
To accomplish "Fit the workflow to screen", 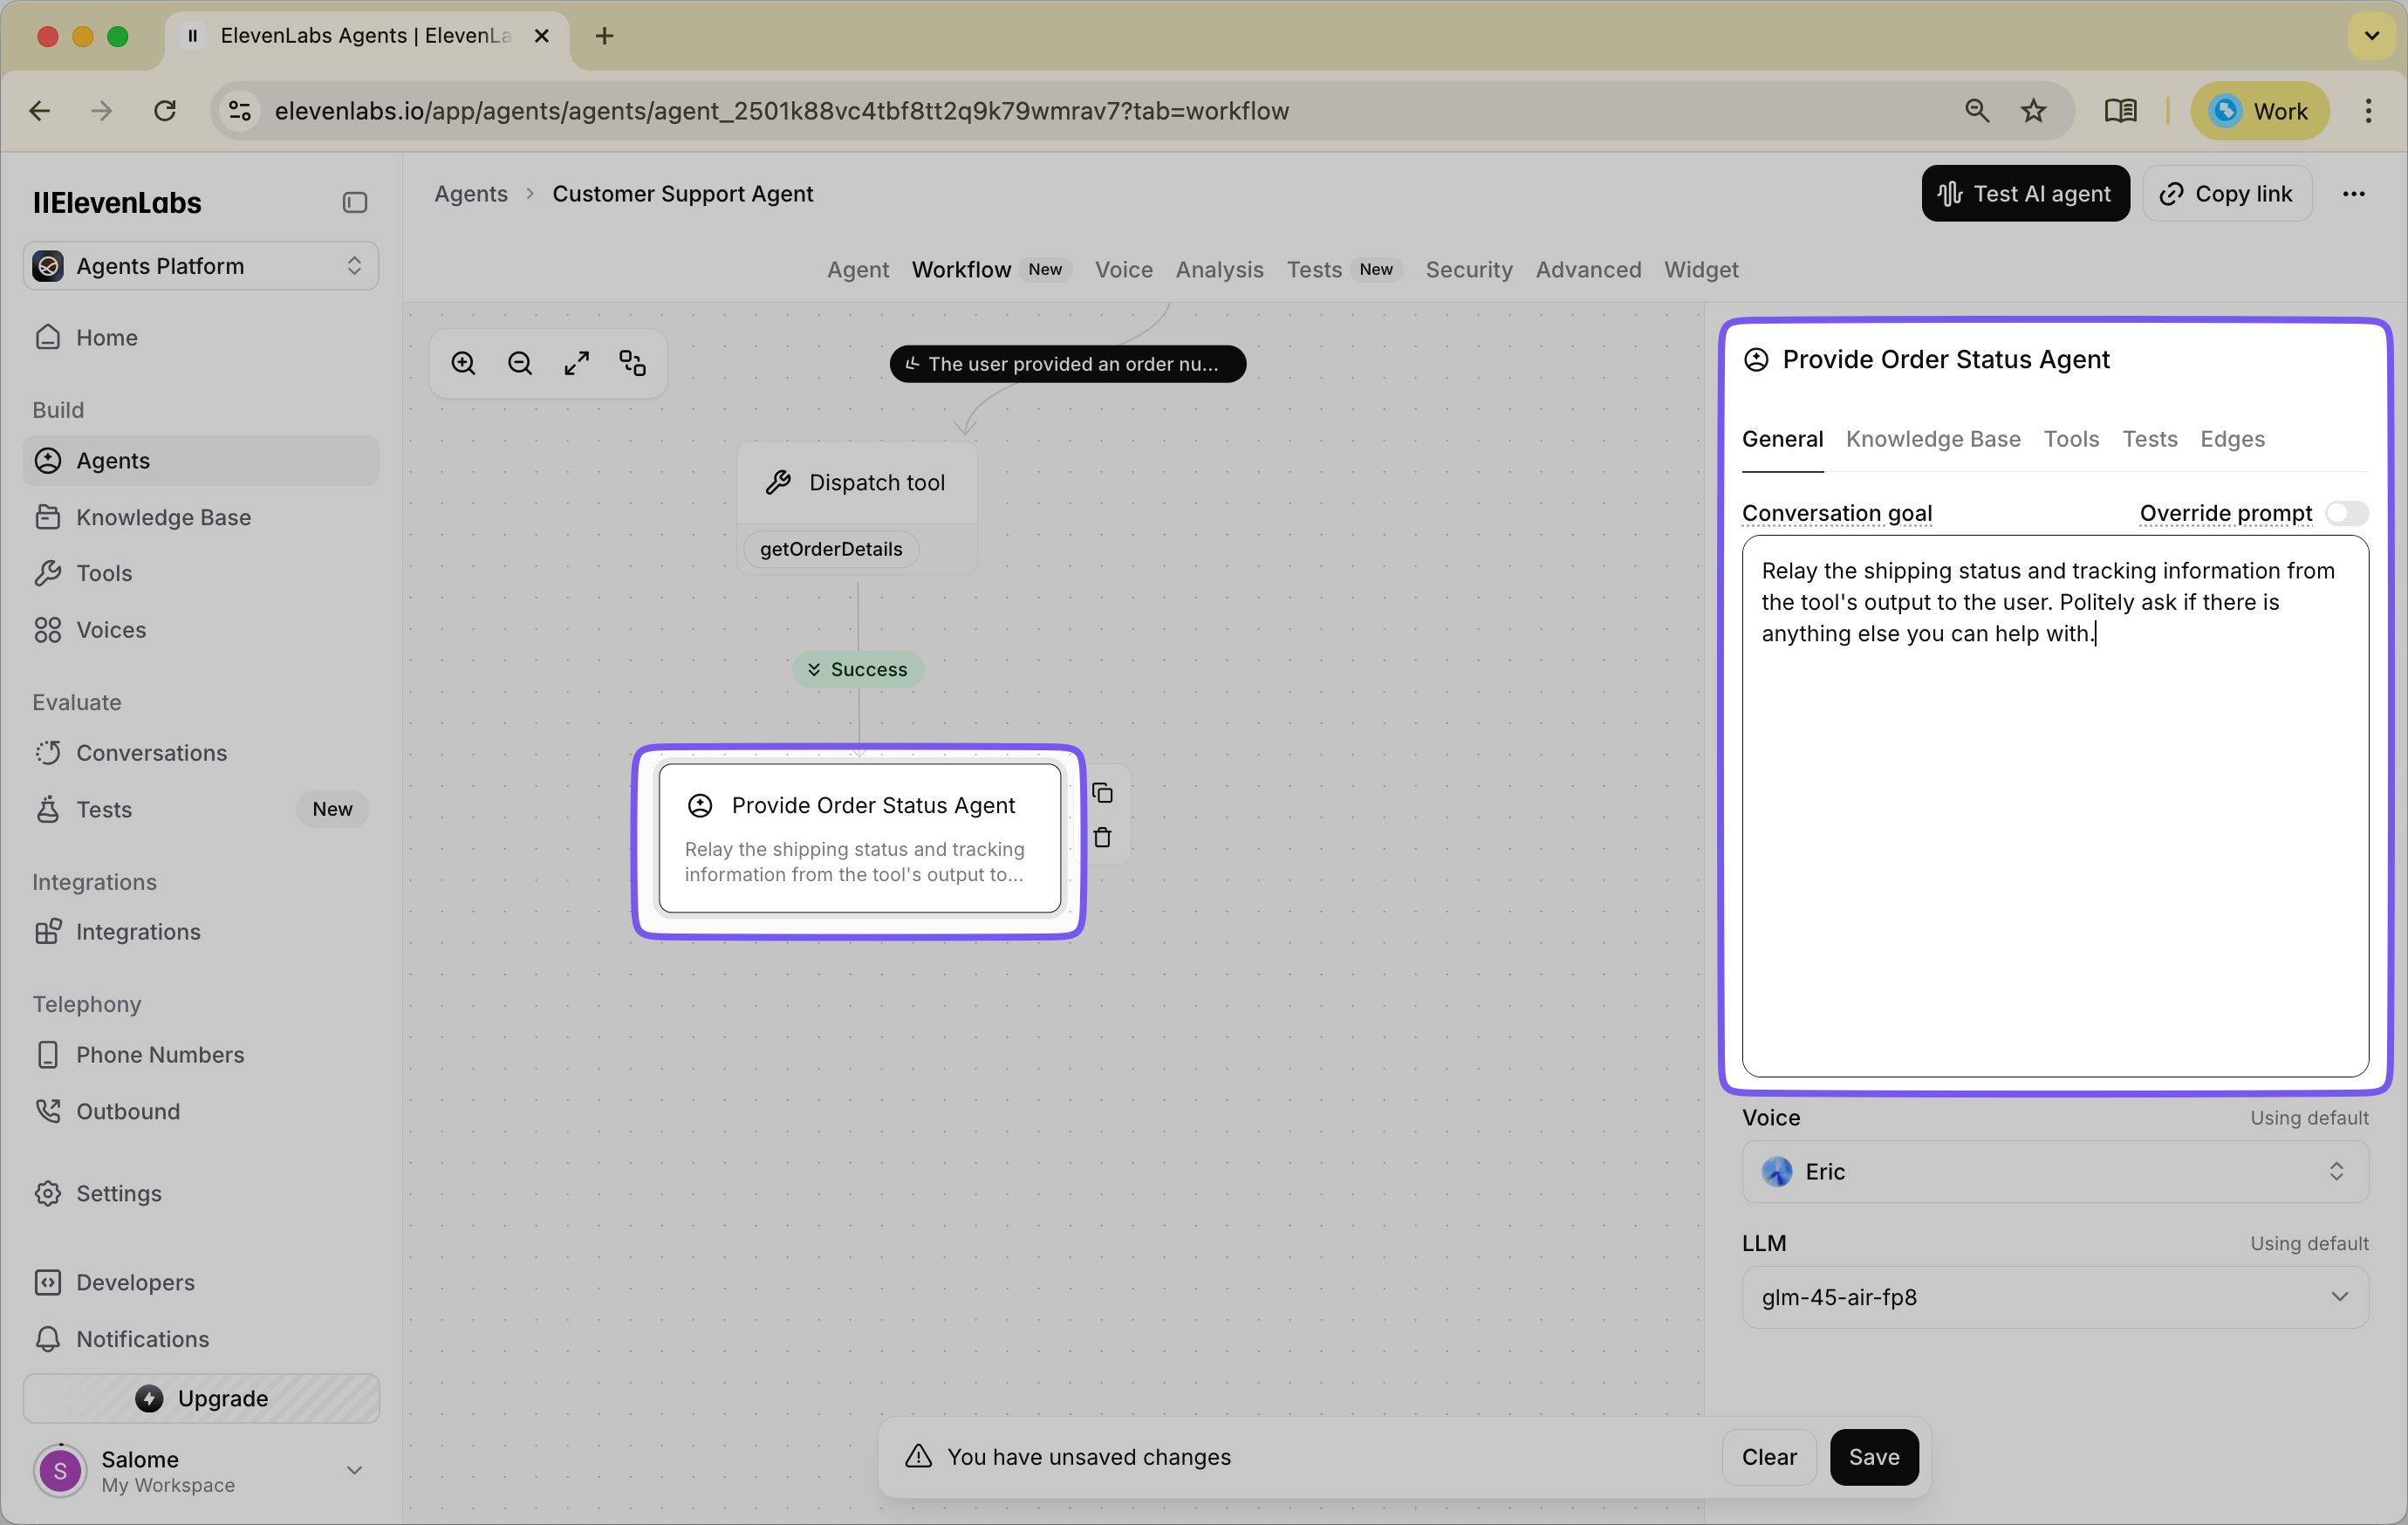I will (x=576, y=362).
